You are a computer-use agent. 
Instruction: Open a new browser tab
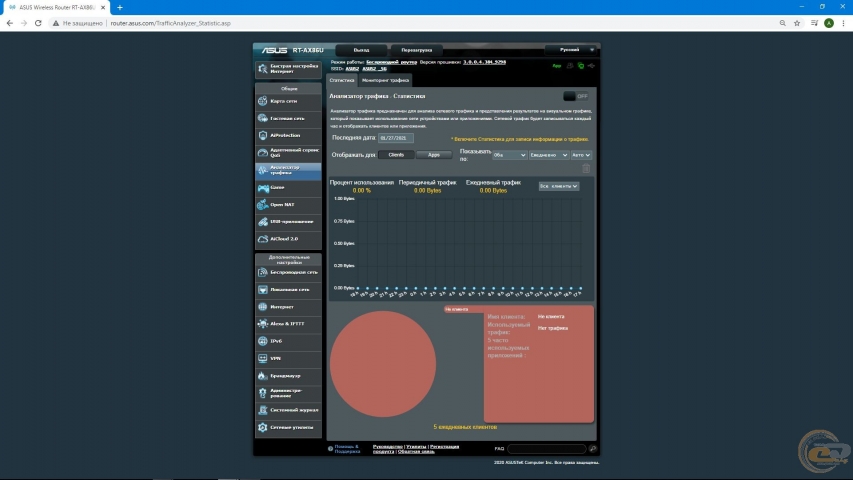(x=120, y=8)
